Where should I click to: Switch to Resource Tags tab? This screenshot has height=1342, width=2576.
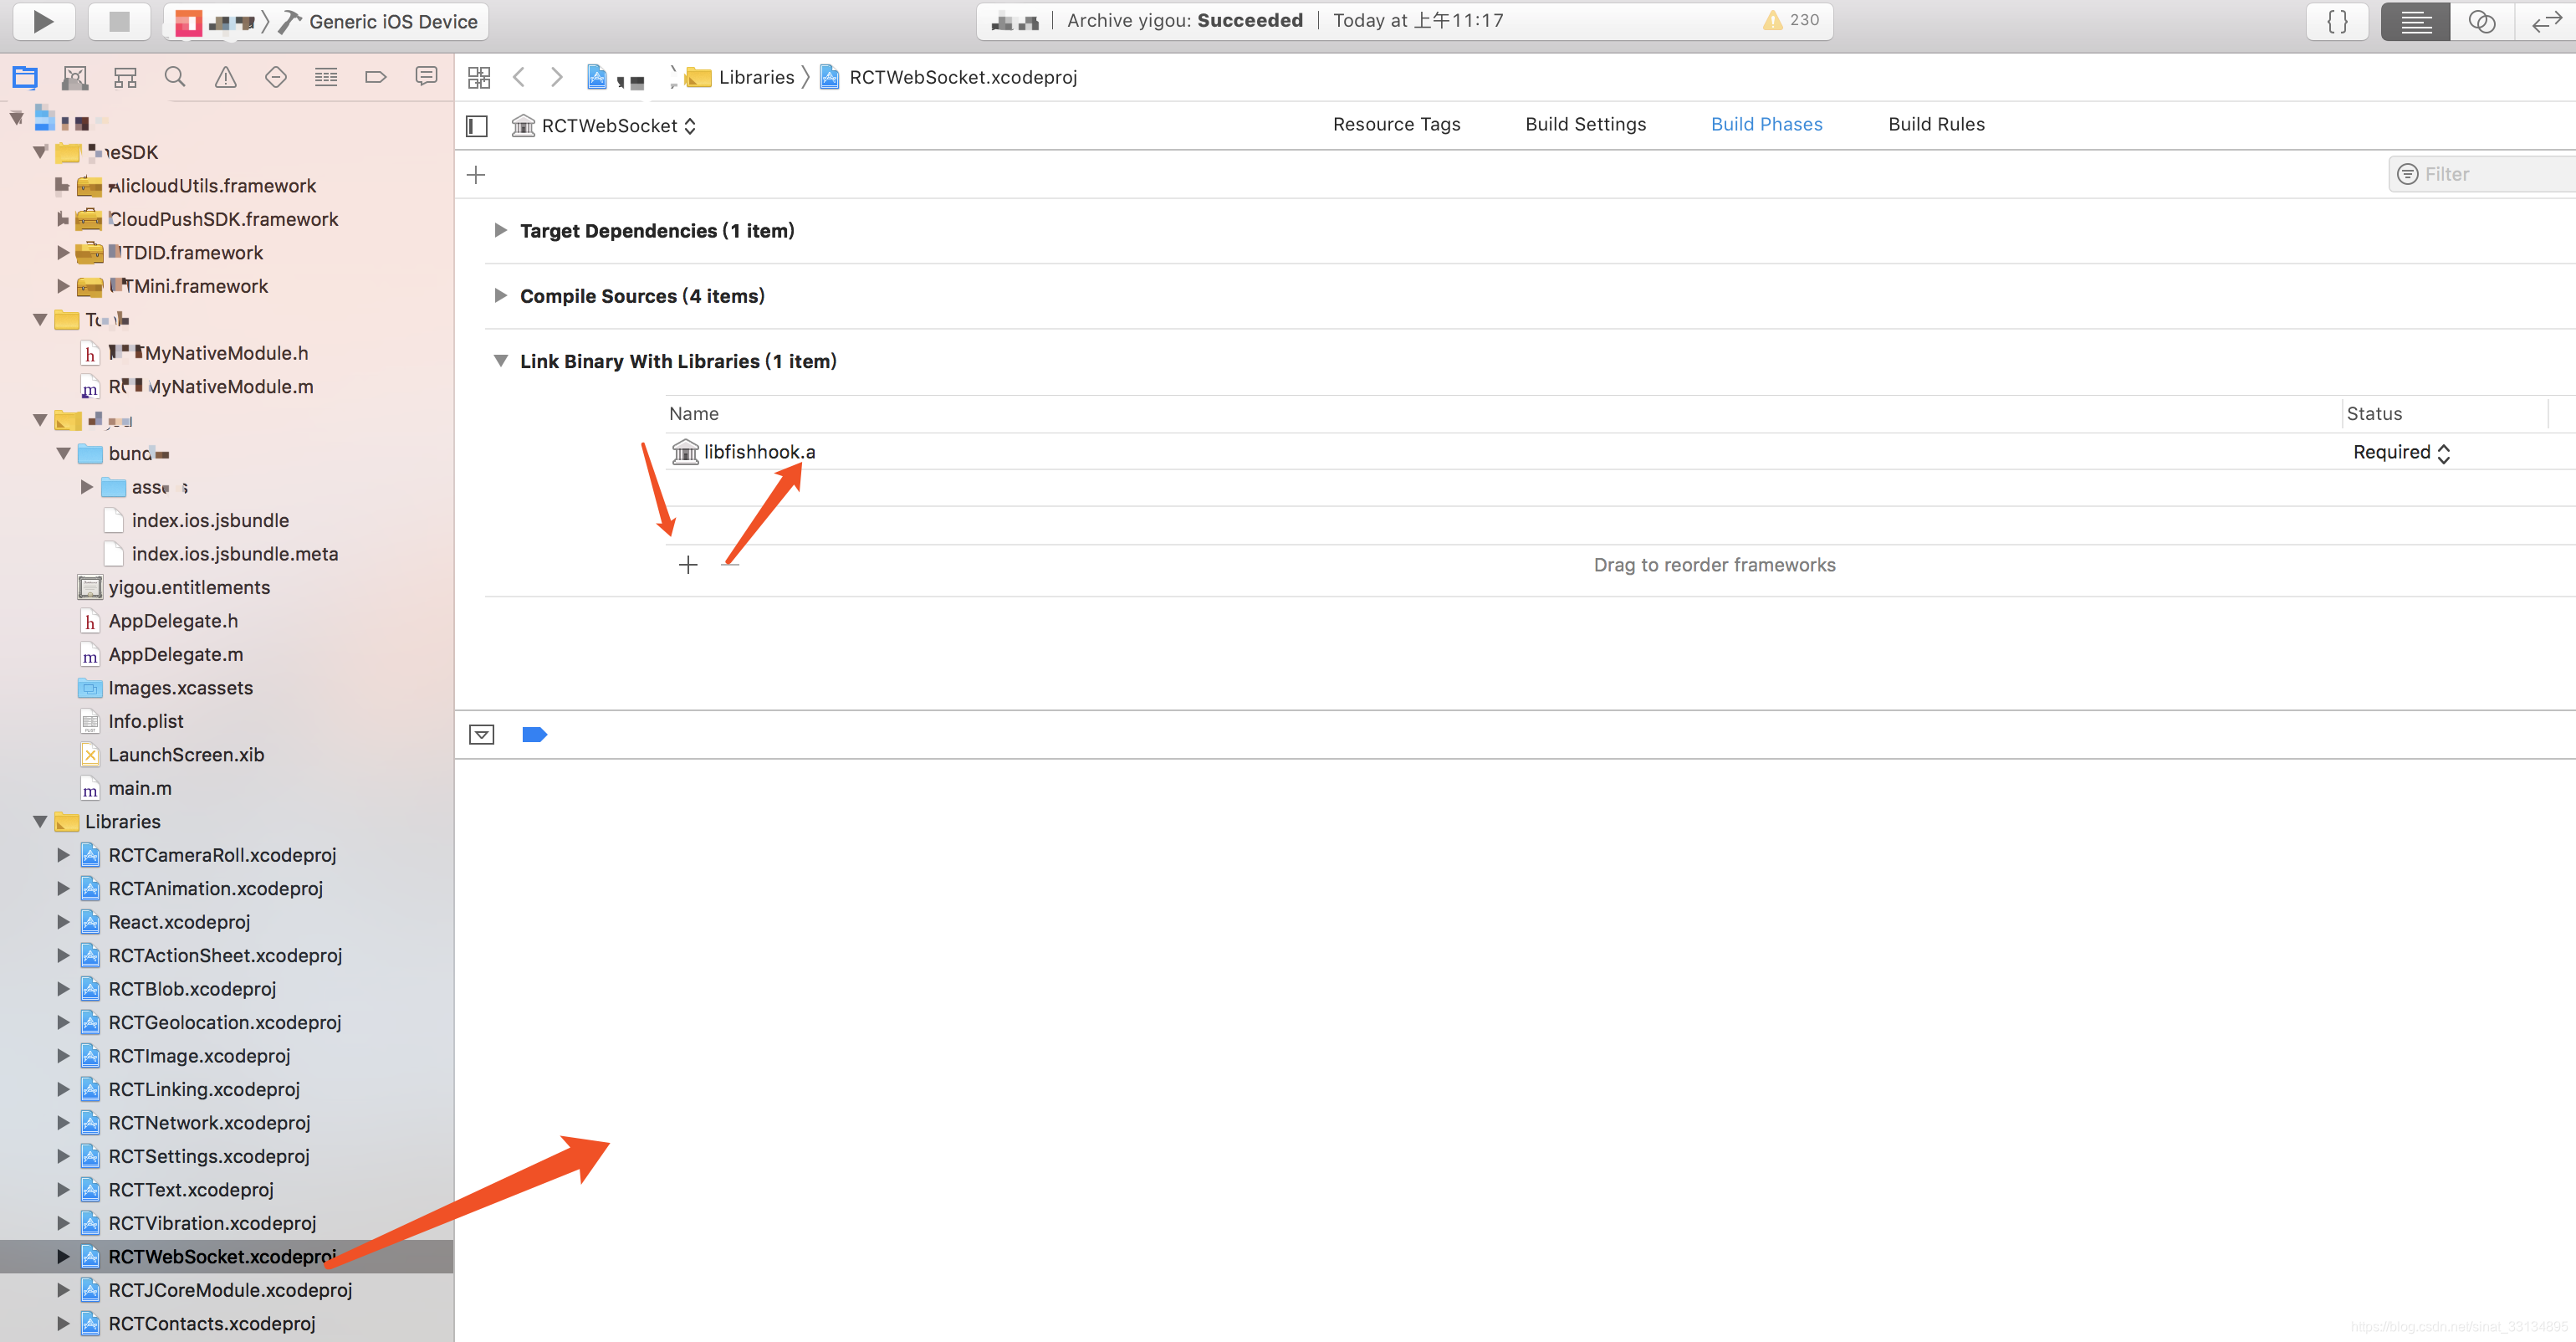pos(1396,124)
